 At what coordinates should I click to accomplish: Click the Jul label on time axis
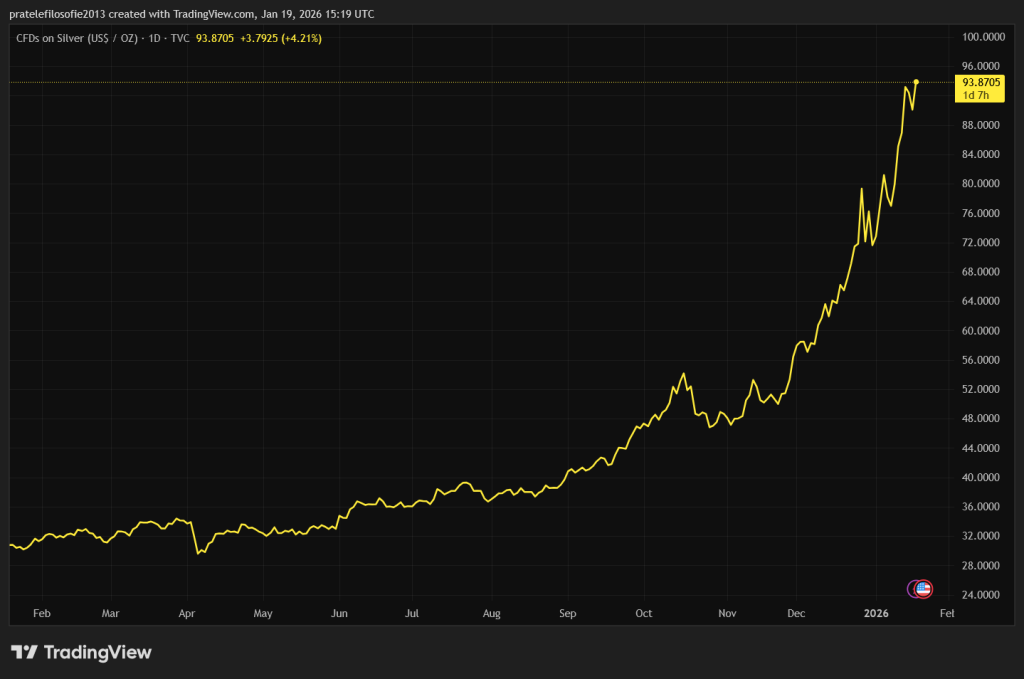click(411, 612)
